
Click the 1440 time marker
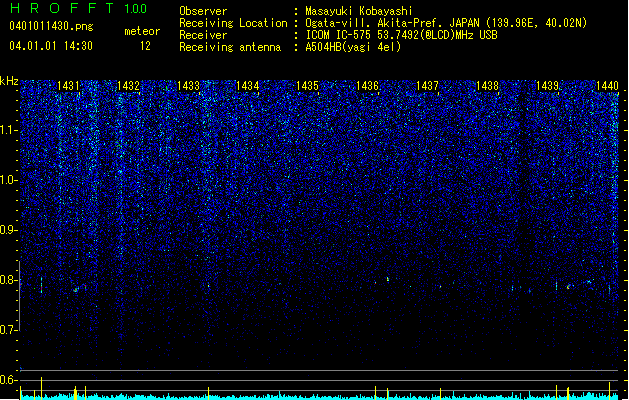pos(607,86)
